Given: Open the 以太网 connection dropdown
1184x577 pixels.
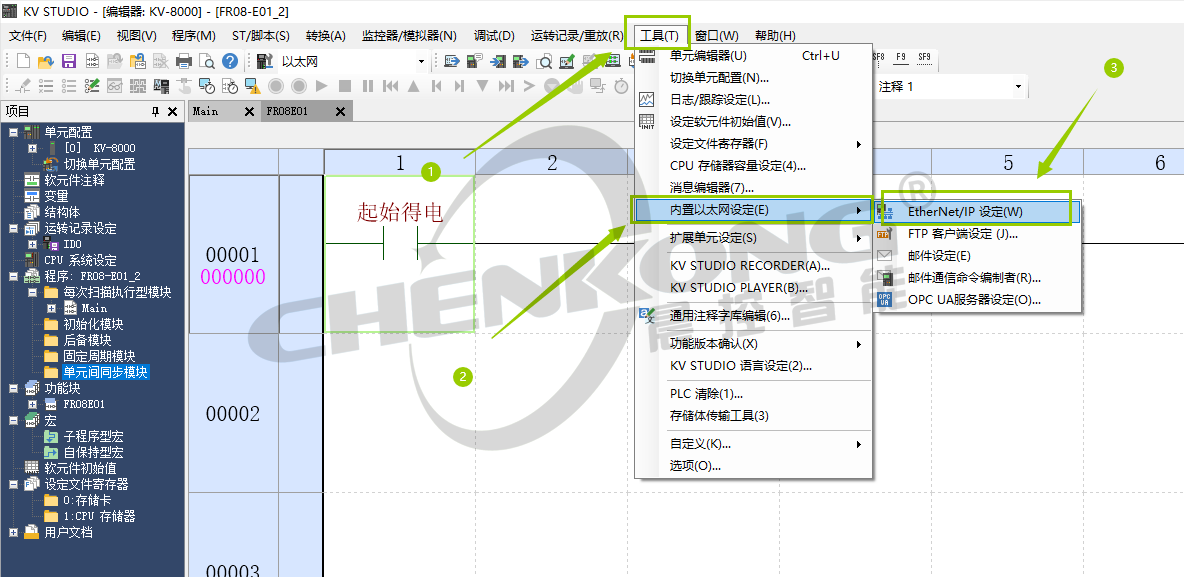Looking at the screenshot, I should click(421, 62).
